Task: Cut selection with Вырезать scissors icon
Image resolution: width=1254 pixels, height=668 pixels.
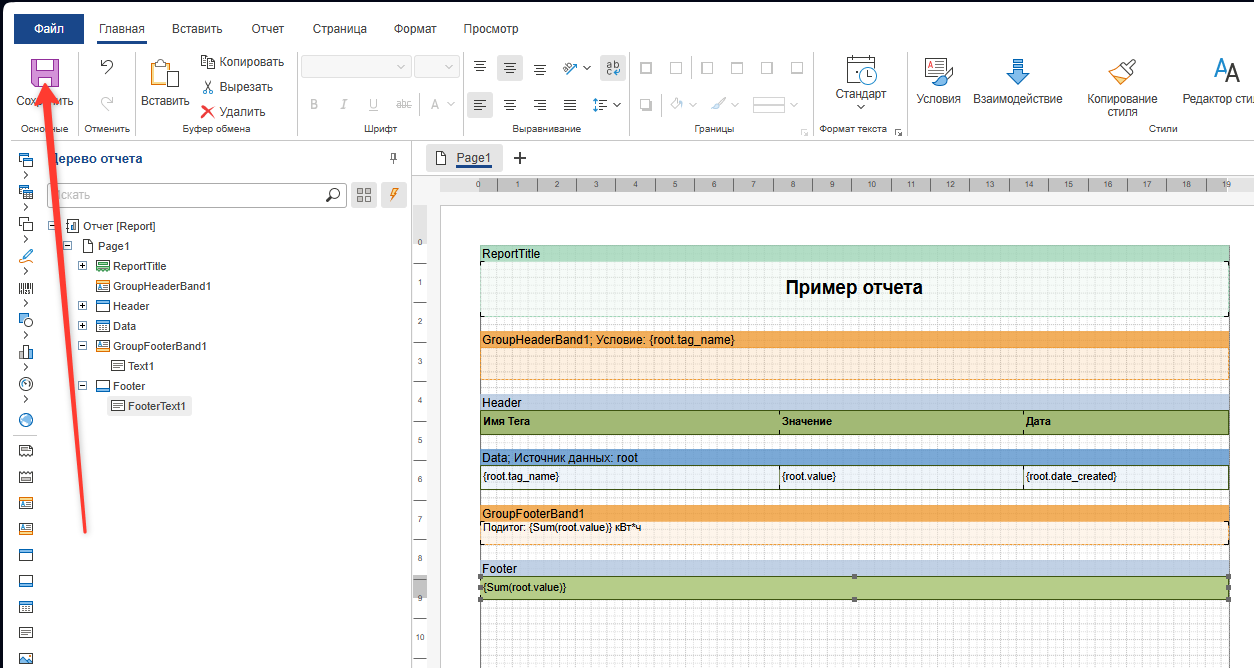Action: [236, 87]
